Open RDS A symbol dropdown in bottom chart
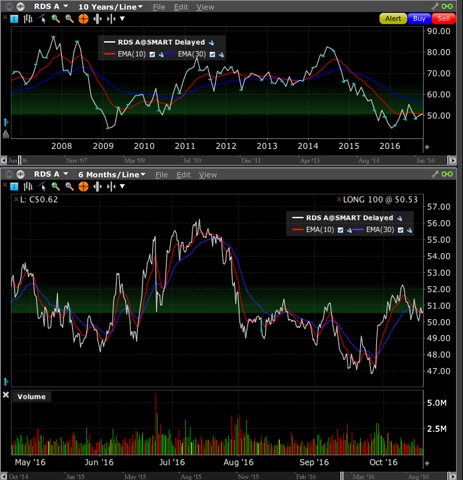463x480 pixels. [51, 174]
